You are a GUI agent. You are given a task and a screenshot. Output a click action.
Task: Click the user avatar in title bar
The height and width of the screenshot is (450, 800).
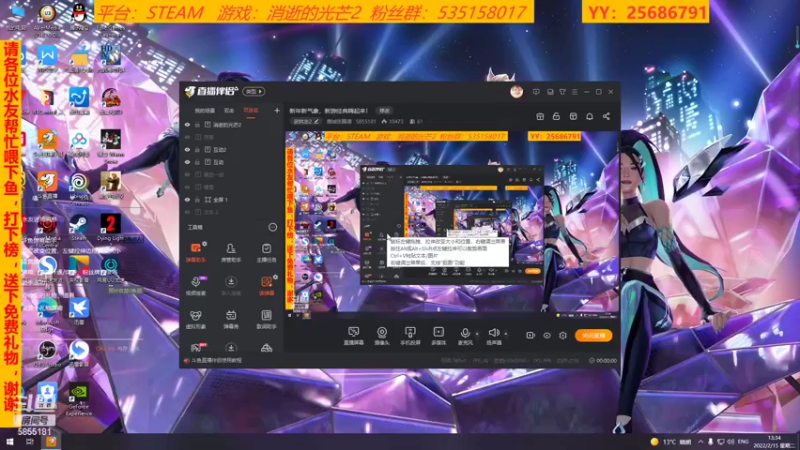pos(516,92)
